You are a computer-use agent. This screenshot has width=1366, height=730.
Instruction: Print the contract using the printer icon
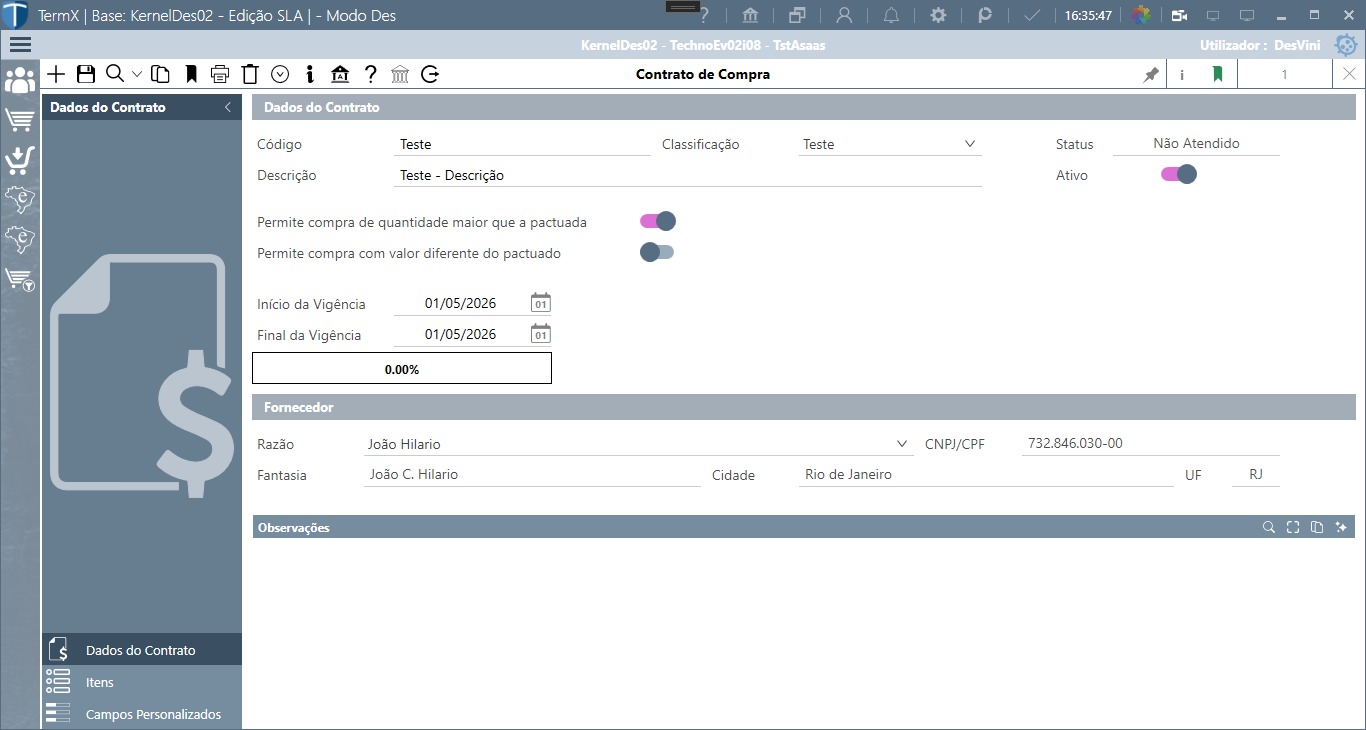click(x=221, y=74)
